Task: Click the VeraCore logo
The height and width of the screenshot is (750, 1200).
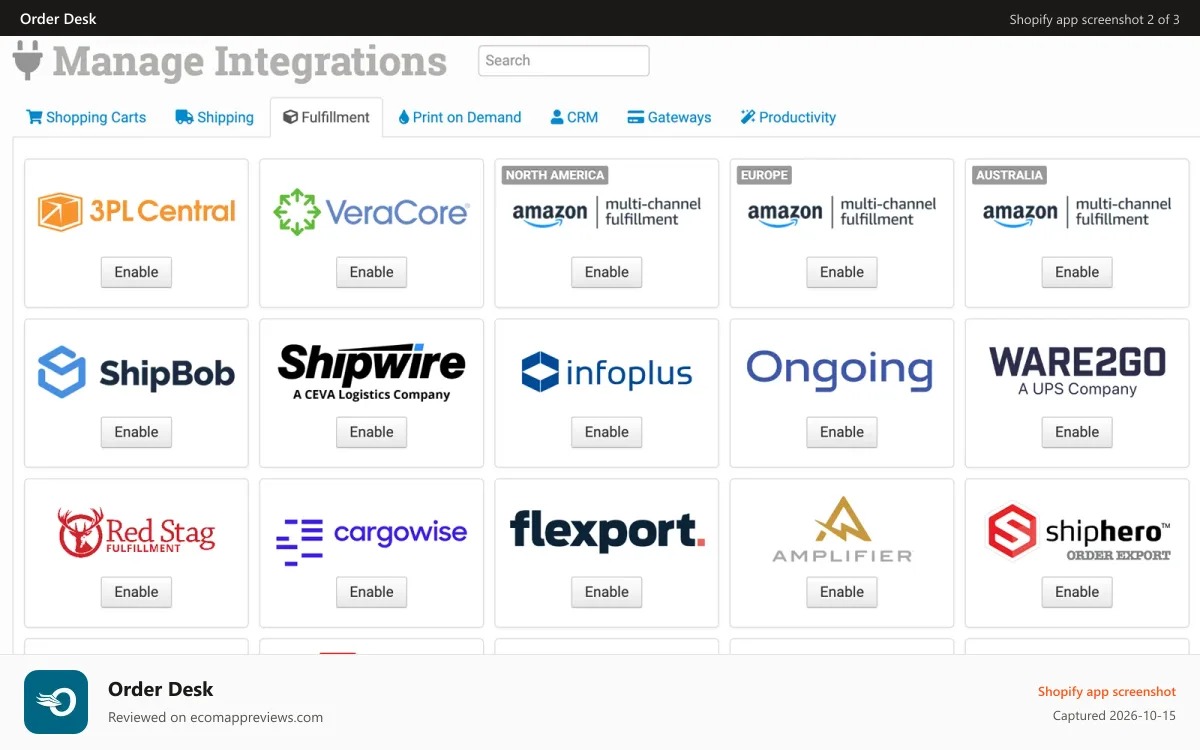Action: pos(371,212)
